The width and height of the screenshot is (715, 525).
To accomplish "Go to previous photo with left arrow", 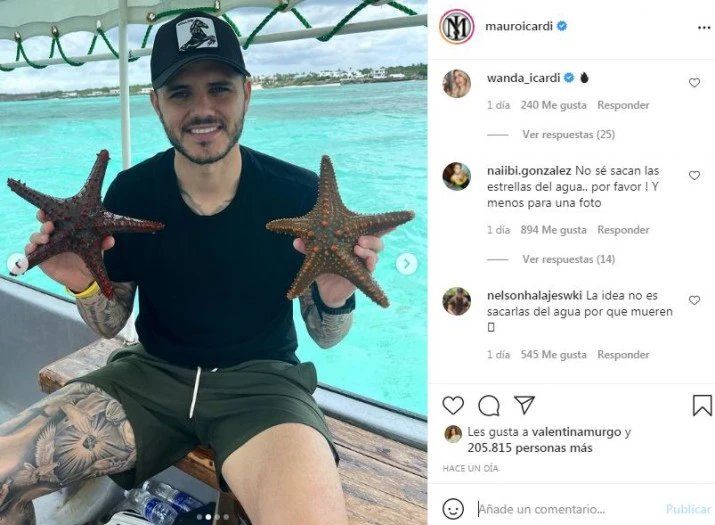I will coord(18,264).
